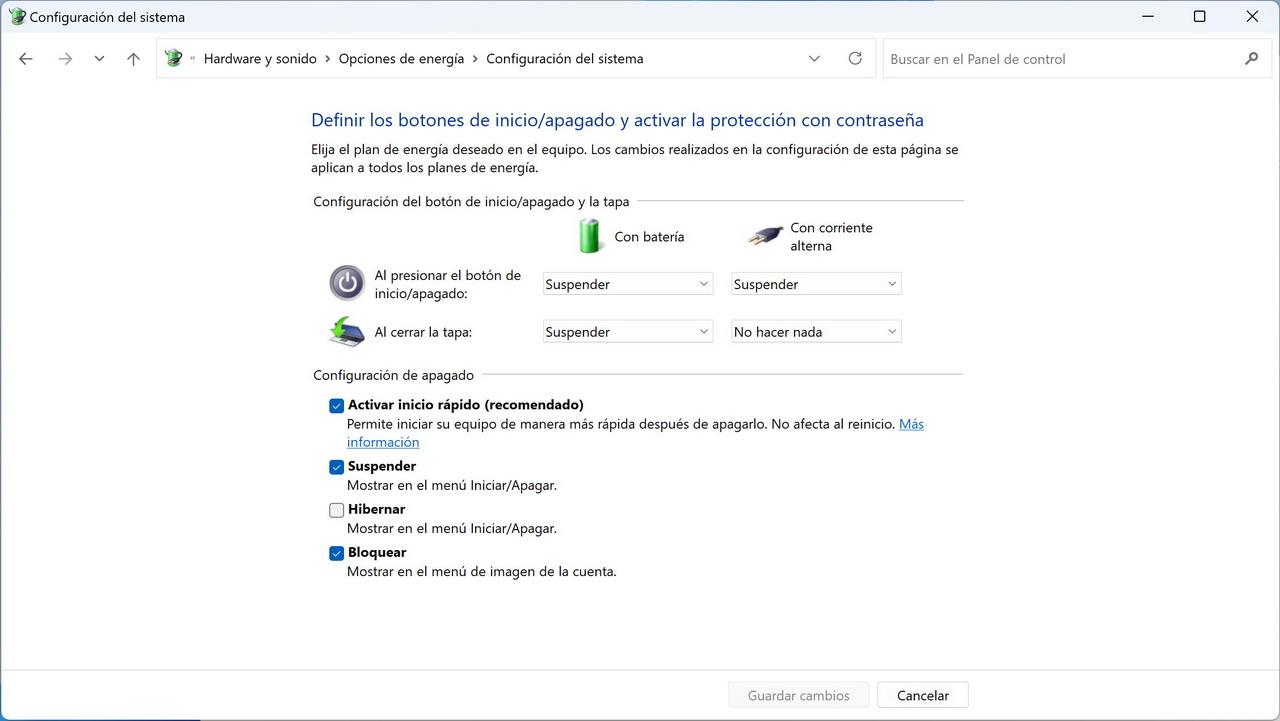Click the back navigation arrow

point(26,59)
